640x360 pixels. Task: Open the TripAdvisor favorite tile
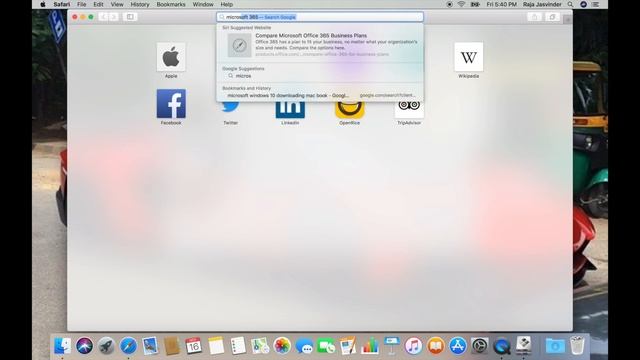[409, 109]
